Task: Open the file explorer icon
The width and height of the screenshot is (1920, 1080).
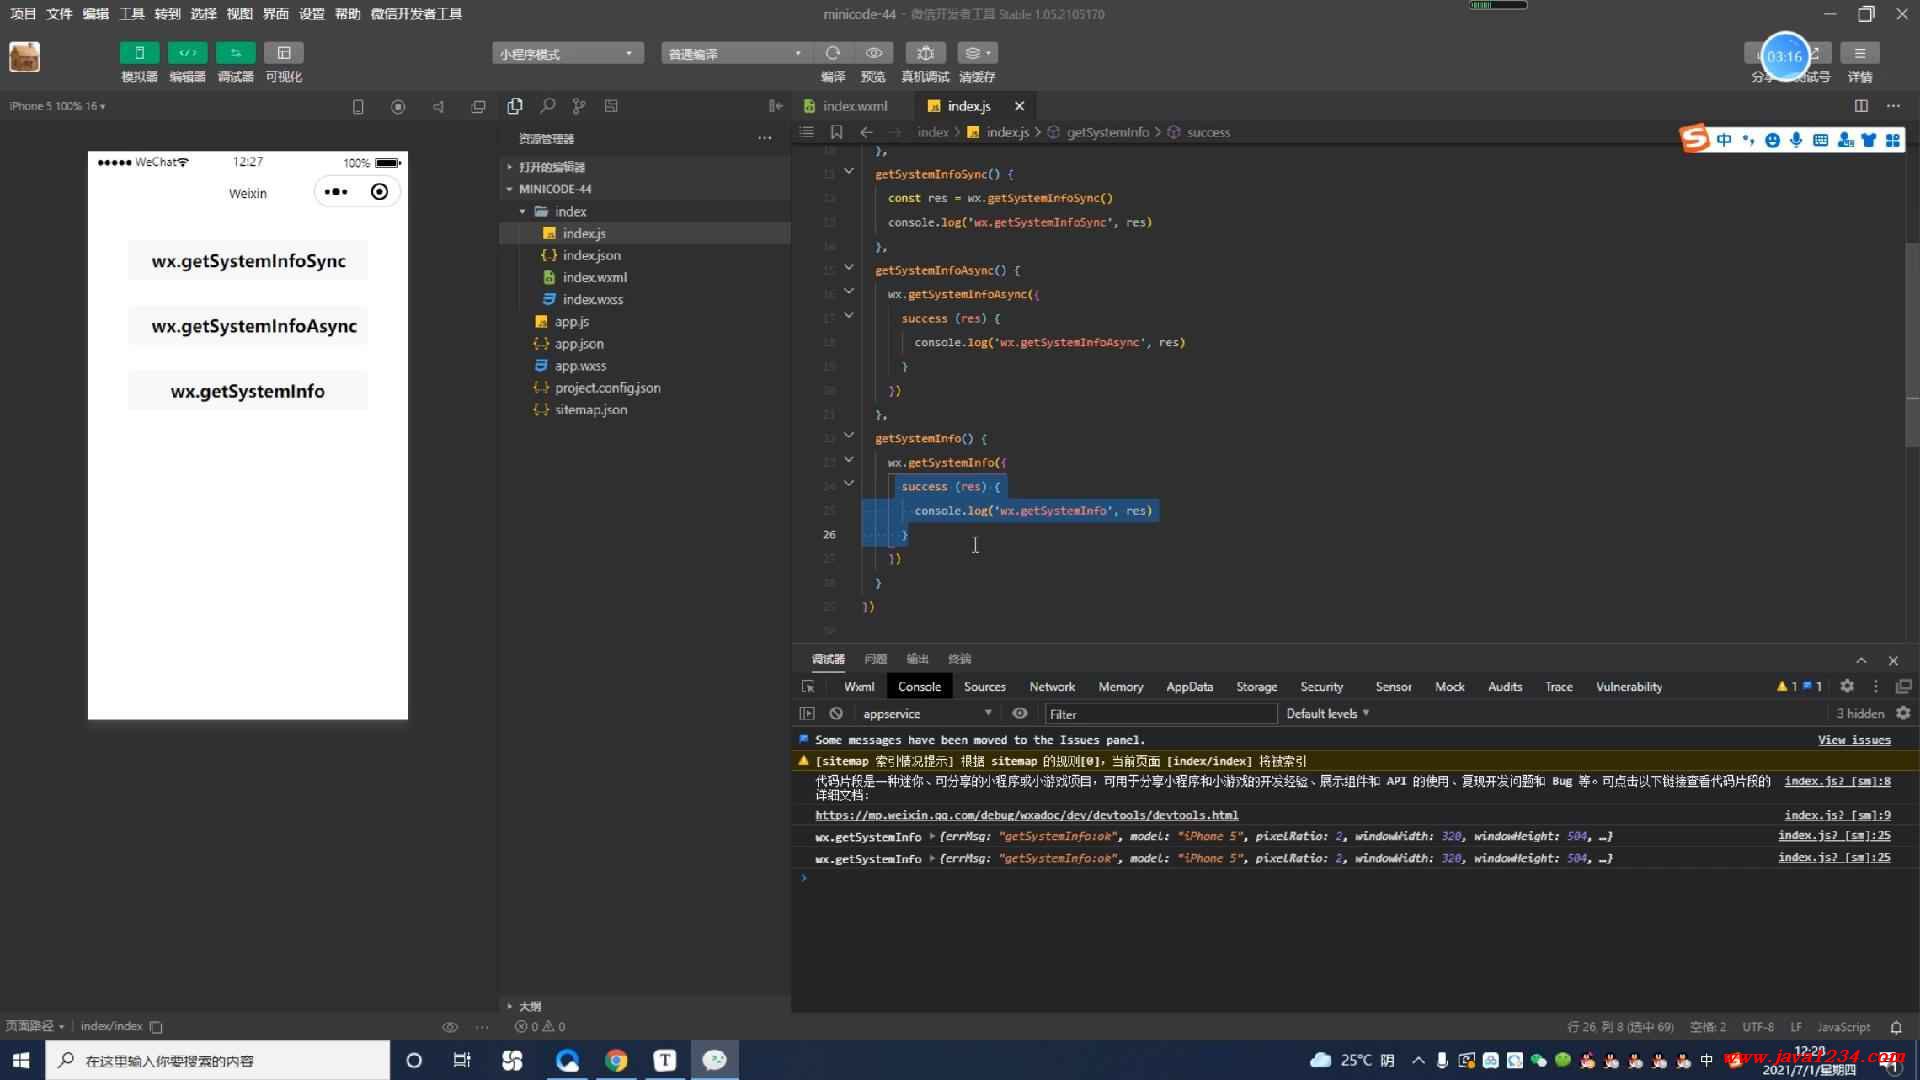Action: tap(515, 106)
